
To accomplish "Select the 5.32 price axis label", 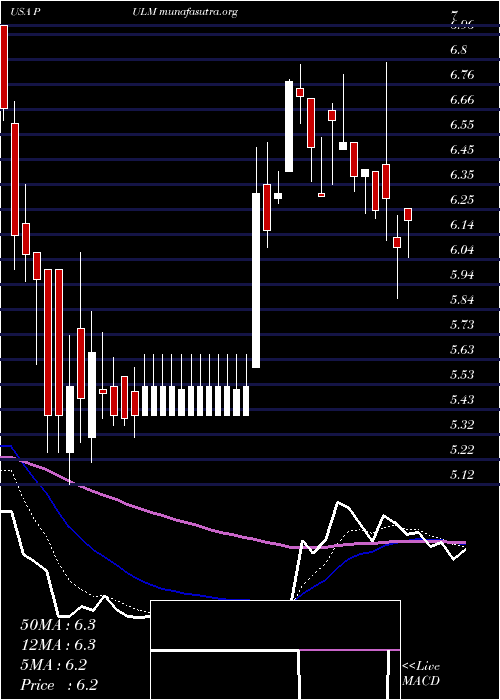I will (462, 425).
